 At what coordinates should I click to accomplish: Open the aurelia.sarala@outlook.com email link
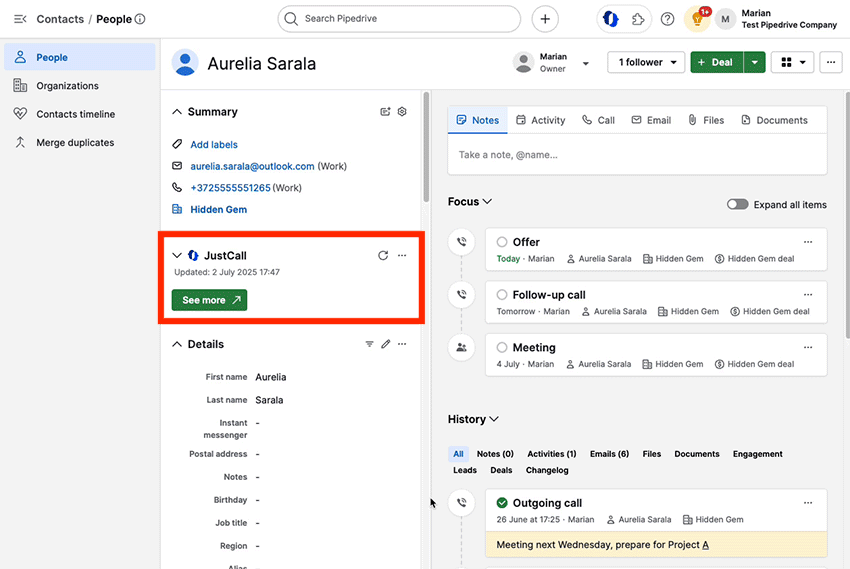click(252, 166)
